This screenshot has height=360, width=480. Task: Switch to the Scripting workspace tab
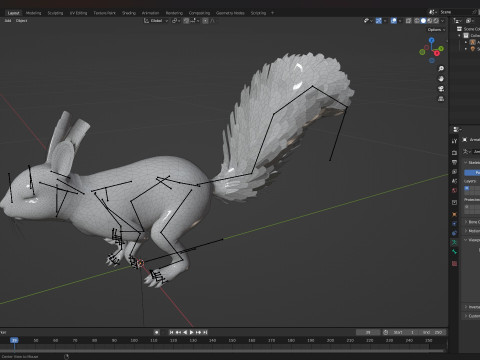coord(258,13)
